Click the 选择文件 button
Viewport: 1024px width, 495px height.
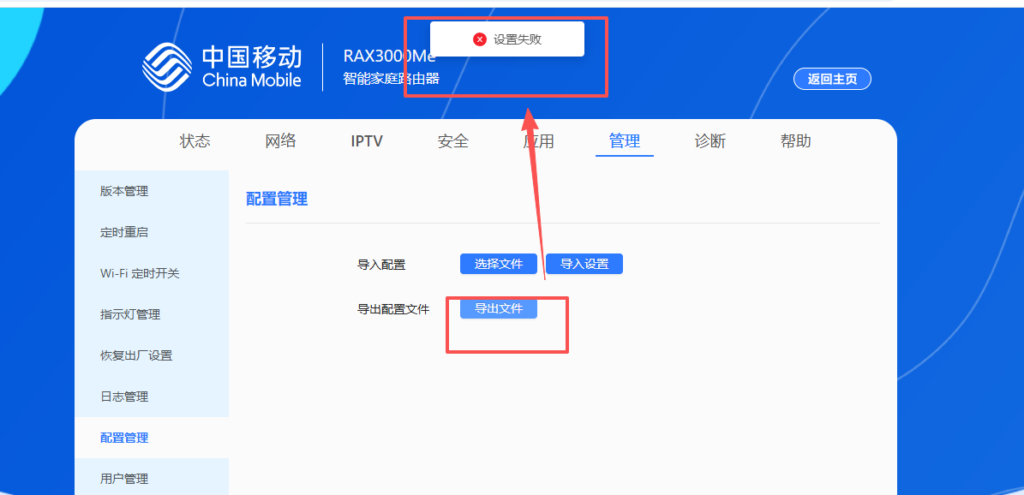coord(499,264)
